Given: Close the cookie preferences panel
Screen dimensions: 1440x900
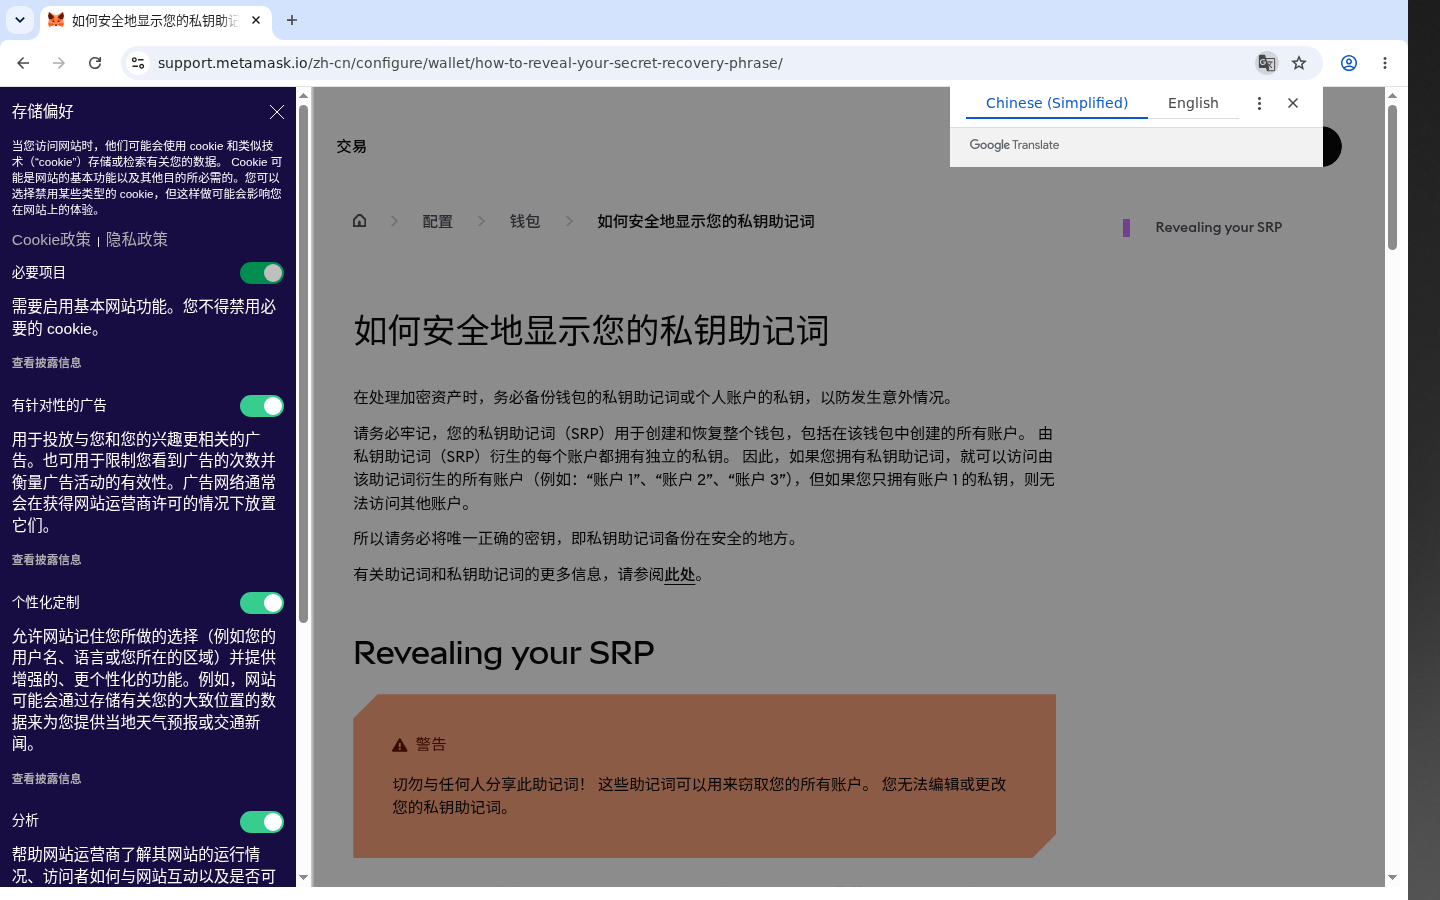Looking at the screenshot, I should point(277,112).
